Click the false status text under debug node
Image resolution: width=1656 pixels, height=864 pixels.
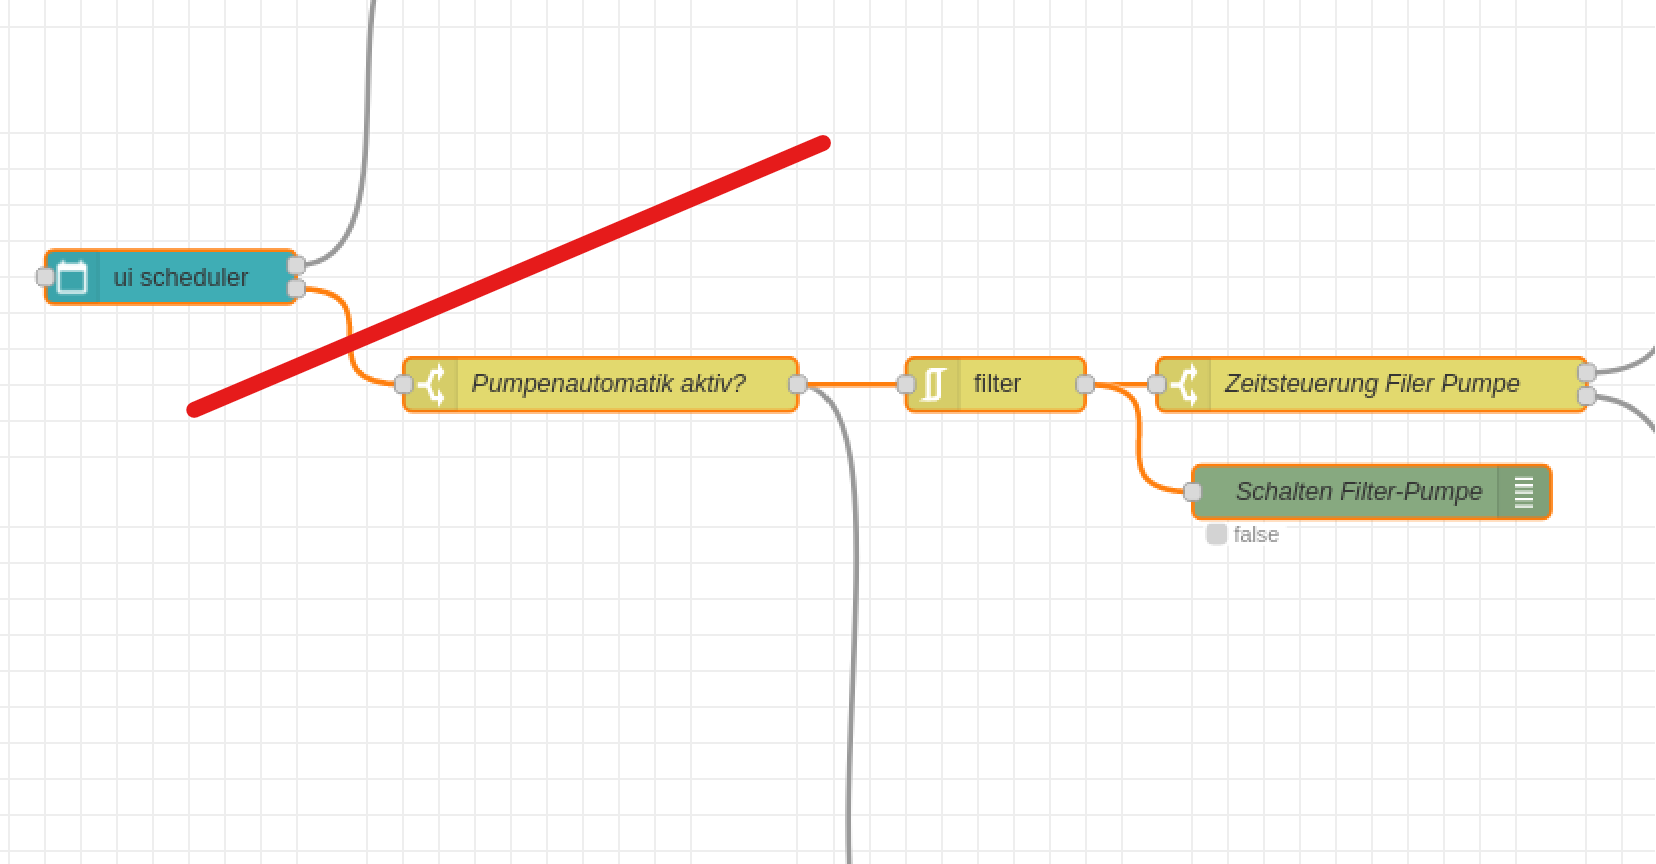1256,535
